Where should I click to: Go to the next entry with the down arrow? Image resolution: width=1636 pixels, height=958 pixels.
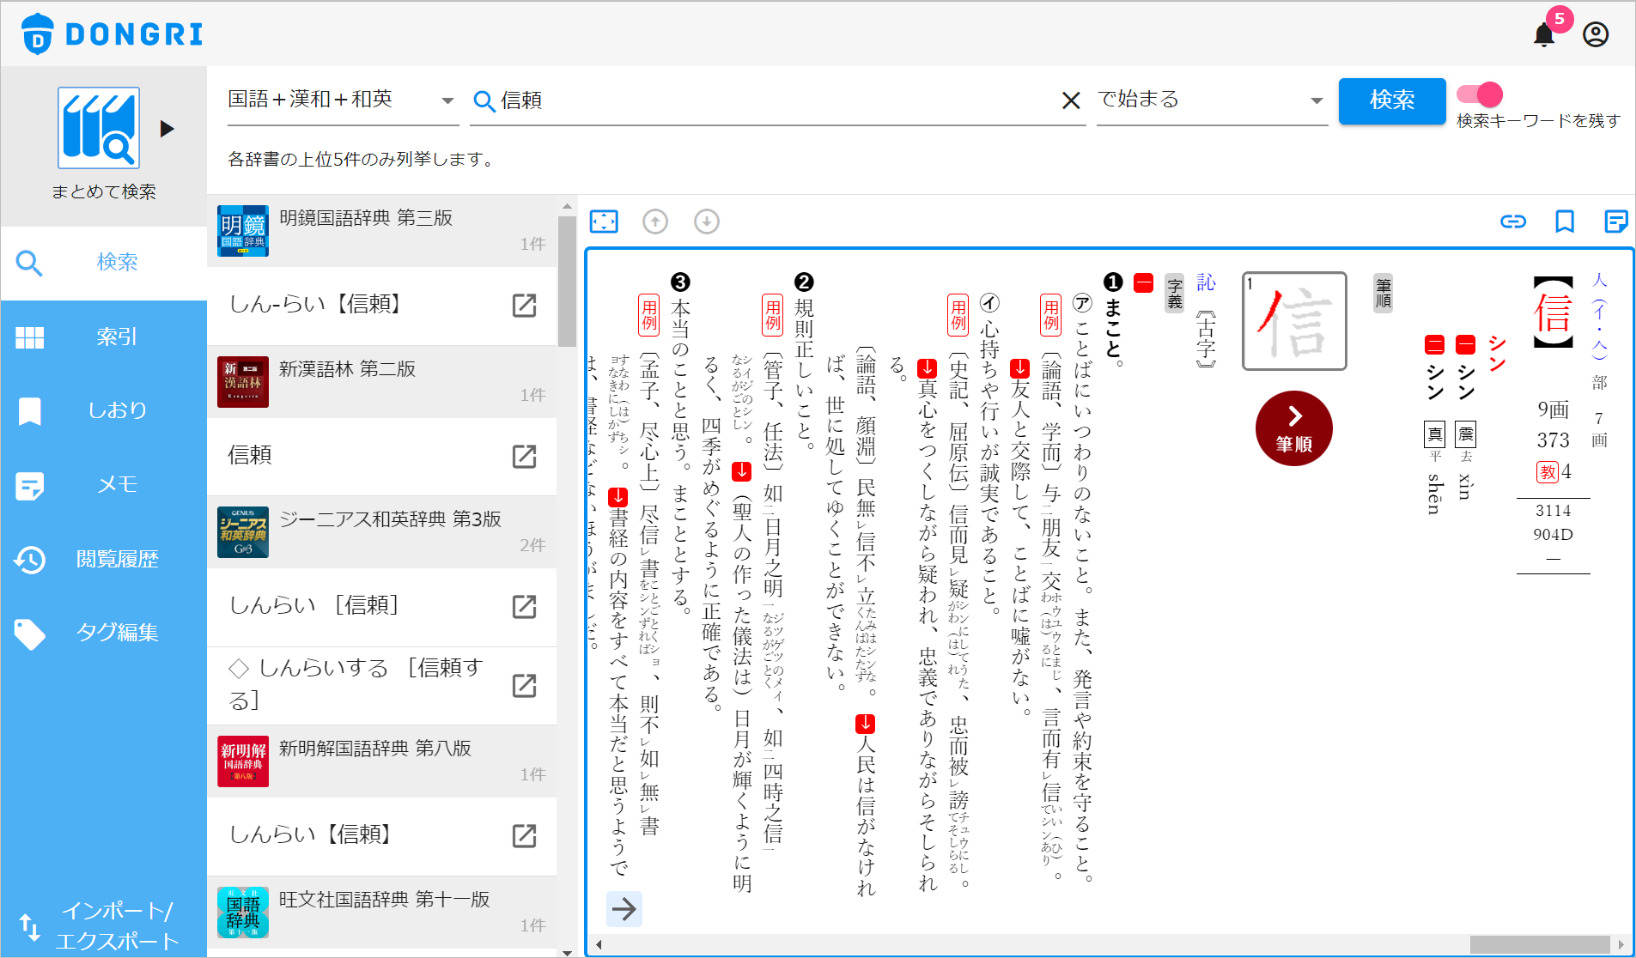[707, 221]
